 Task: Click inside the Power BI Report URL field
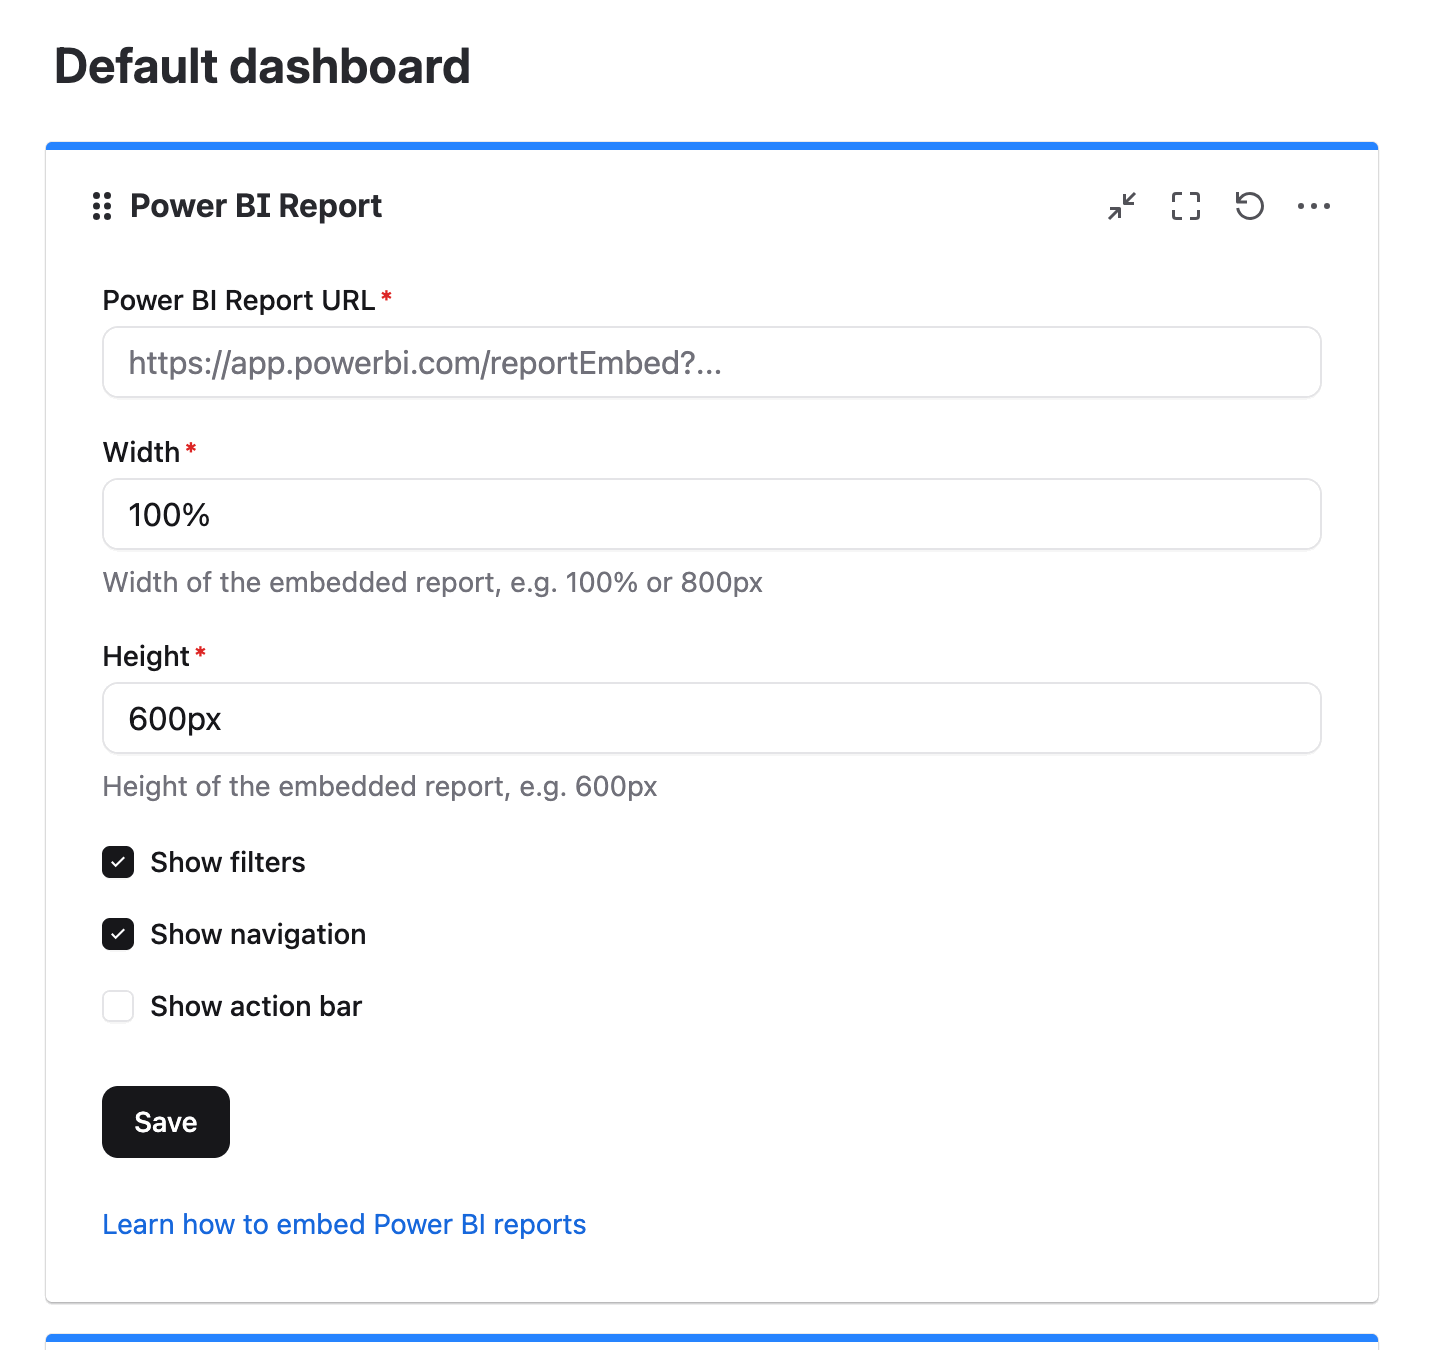[711, 362]
